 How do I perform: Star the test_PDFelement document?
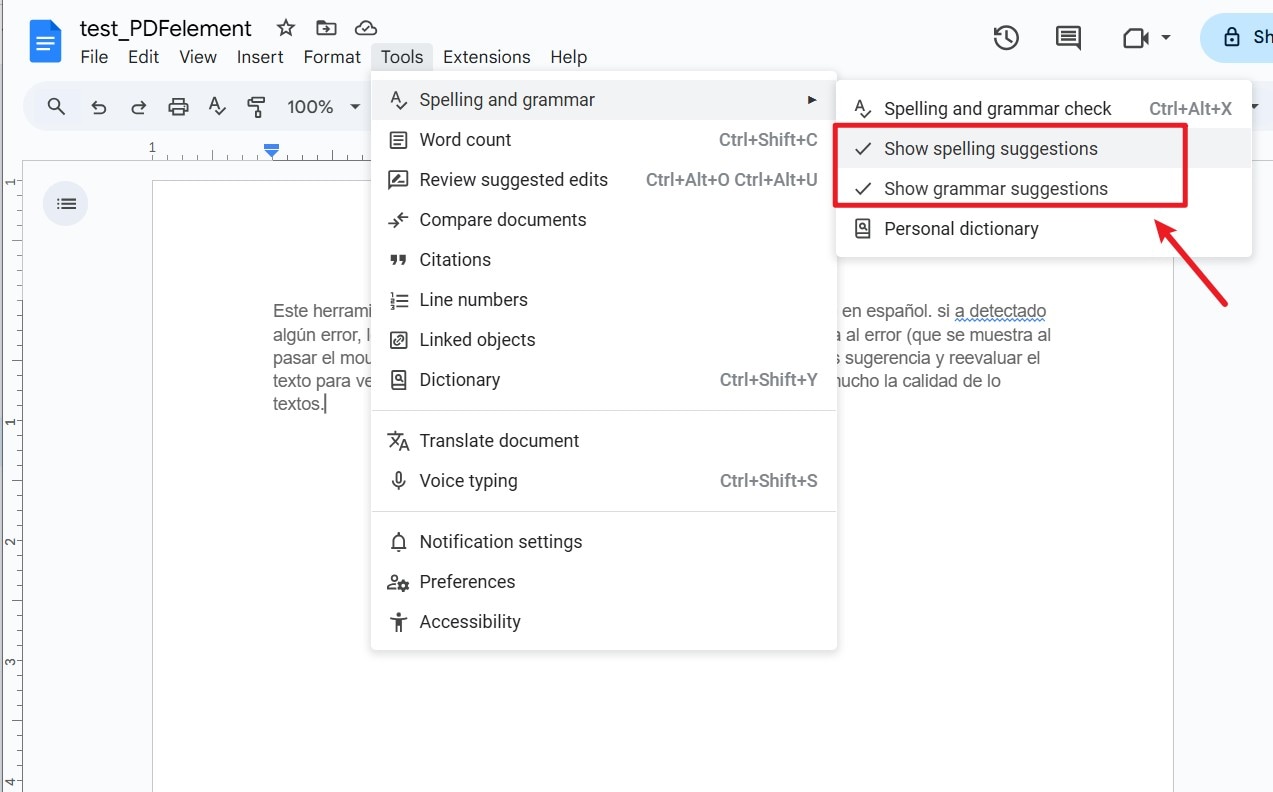click(286, 28)
